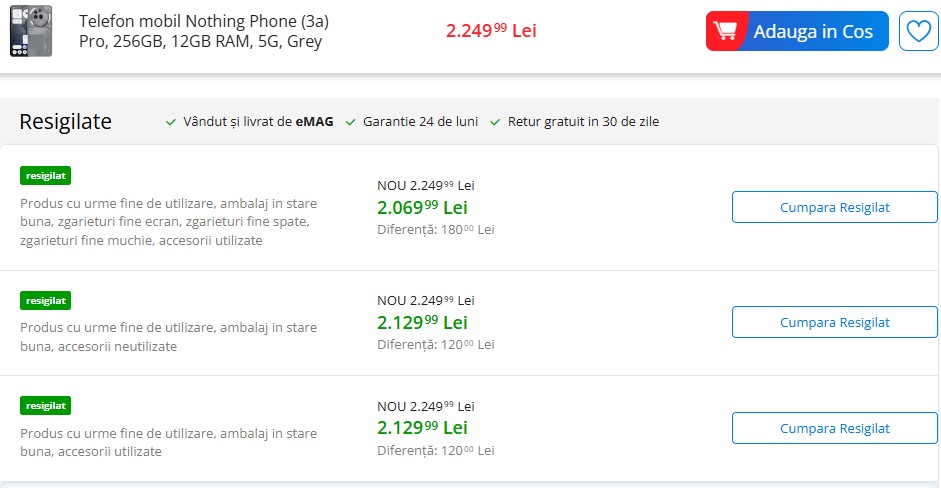Click eMAG seller name text
941x488 pixels.
[314, 122]
